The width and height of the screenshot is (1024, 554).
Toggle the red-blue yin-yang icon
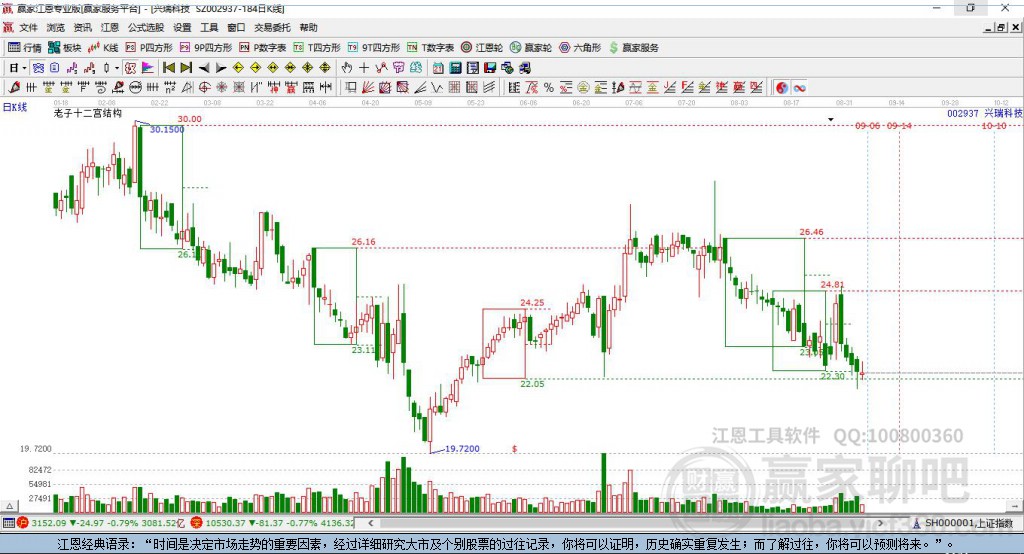click(782, 88)
